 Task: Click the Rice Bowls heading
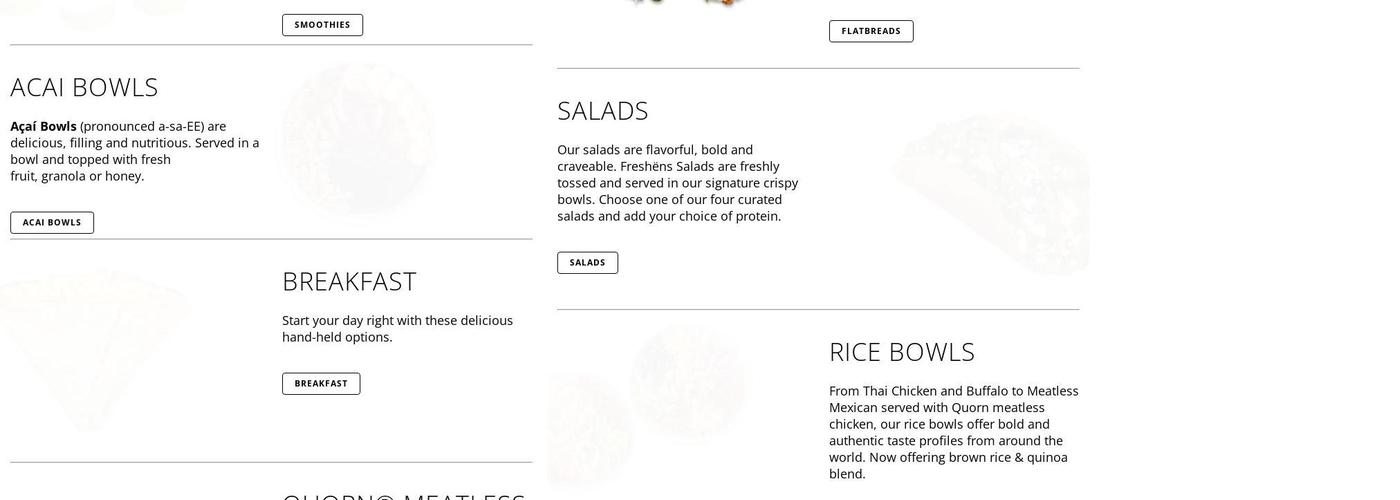(901, 352)
